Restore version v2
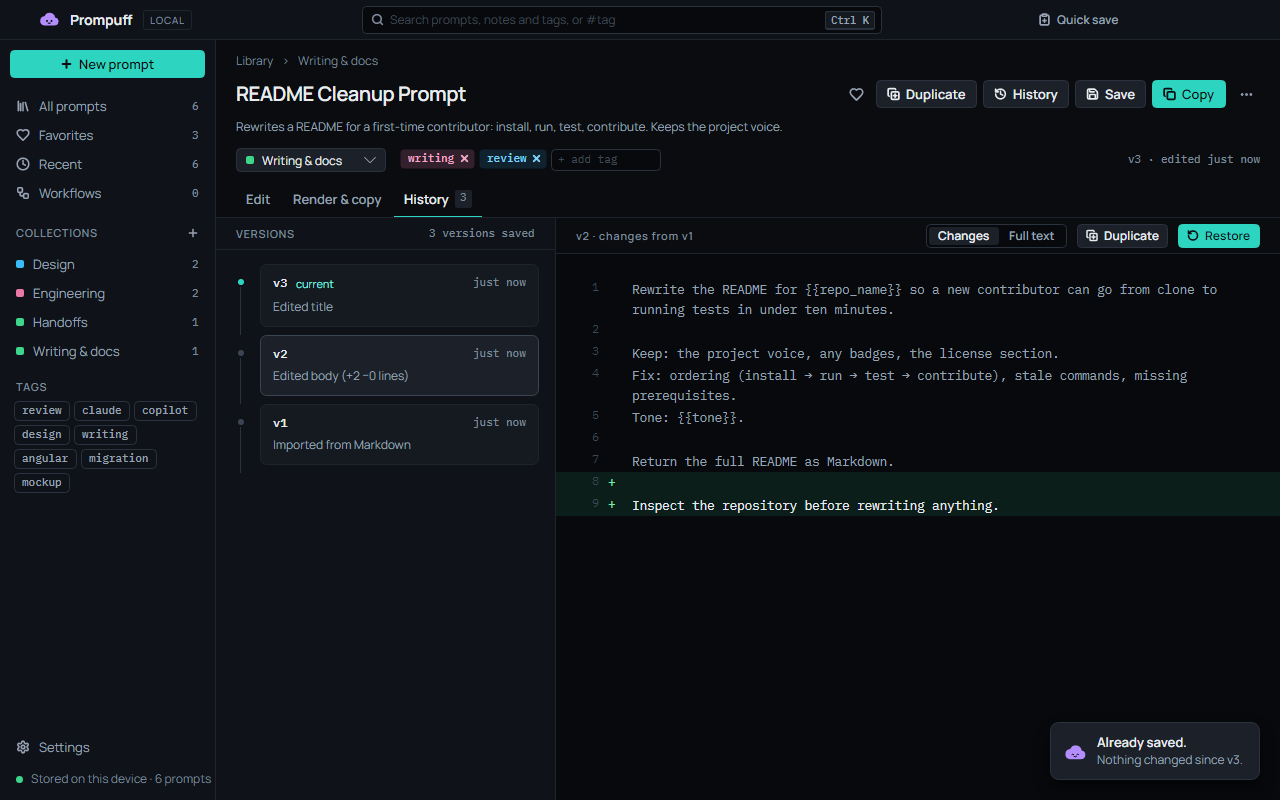The image size is (1280, 800). pos(1218,236)
